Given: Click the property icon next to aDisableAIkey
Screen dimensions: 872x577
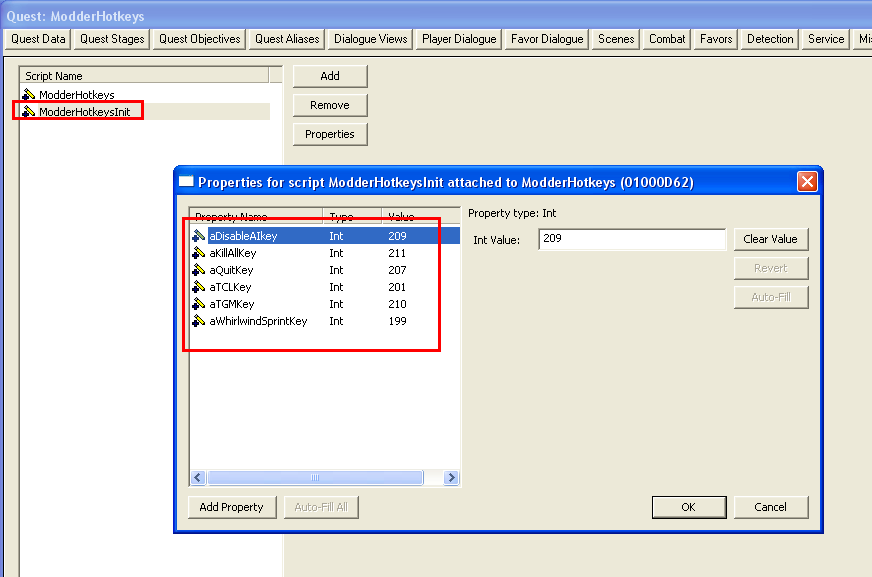Looking at the screenshot, I should point(199,236).
